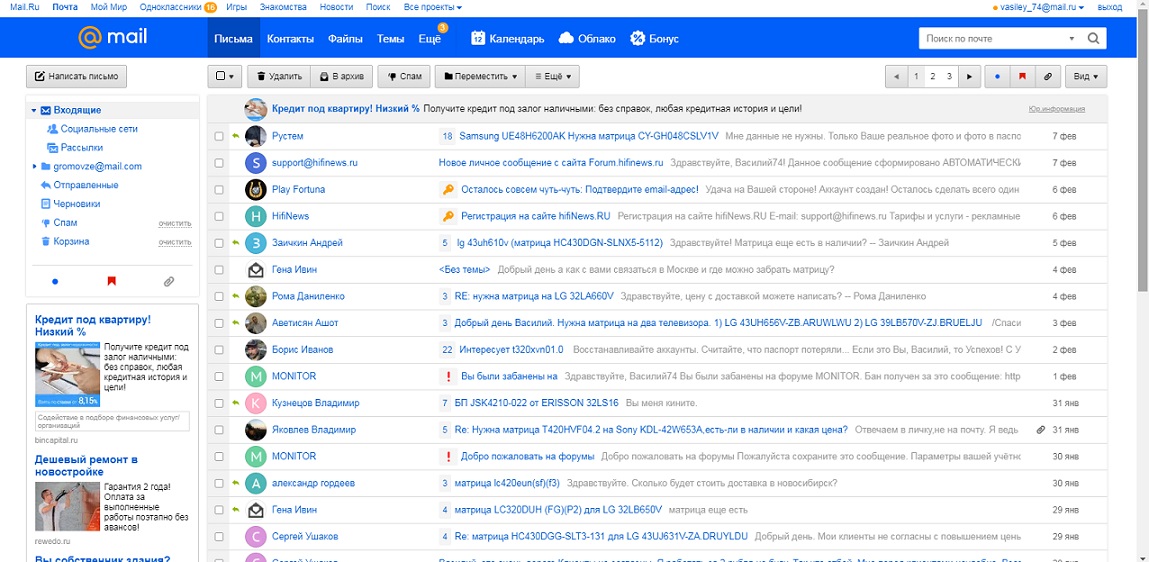
Task: Open the Bonus percent icon
Action: tap(638, 38)
